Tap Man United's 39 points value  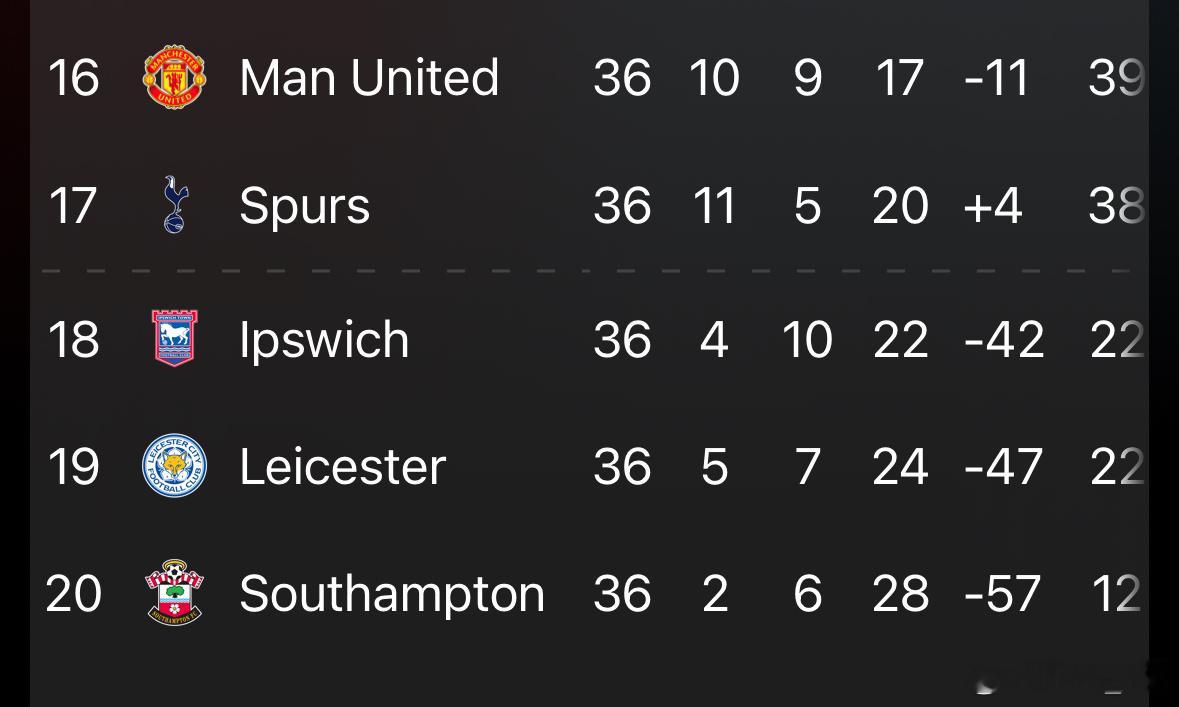(x=1116, y=77)
